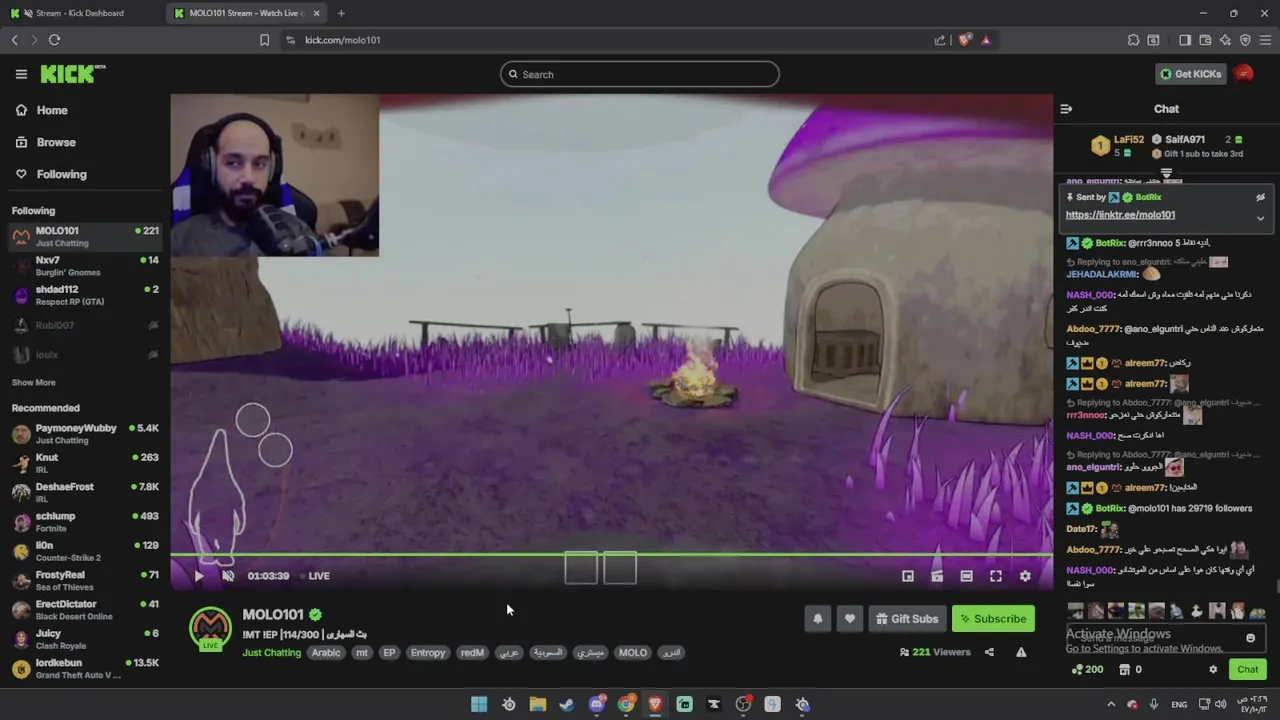Viewport: 1280px width, 720px height.
Task: Share the stream icon
Action: [x=989, y=653]
